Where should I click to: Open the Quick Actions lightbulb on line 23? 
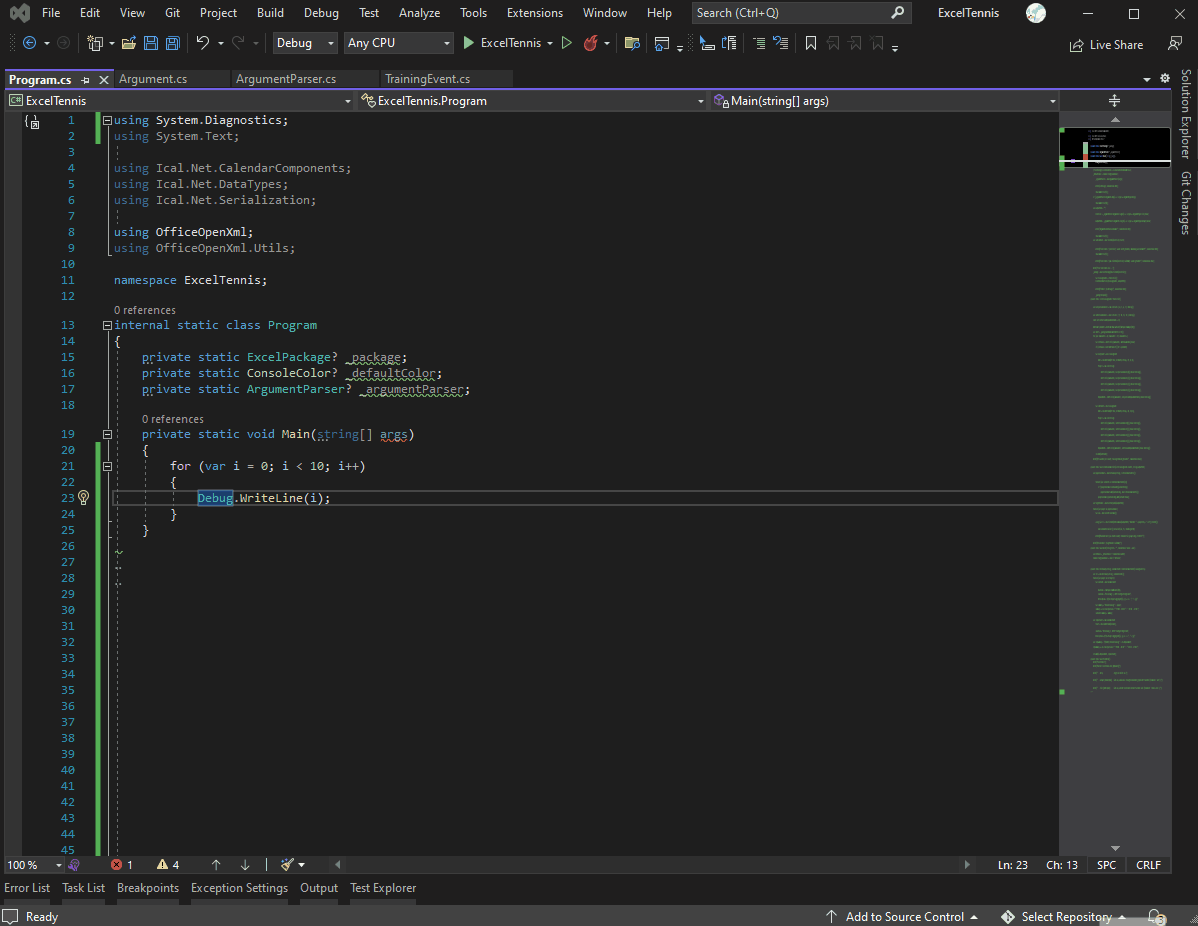tap(83, 497)
